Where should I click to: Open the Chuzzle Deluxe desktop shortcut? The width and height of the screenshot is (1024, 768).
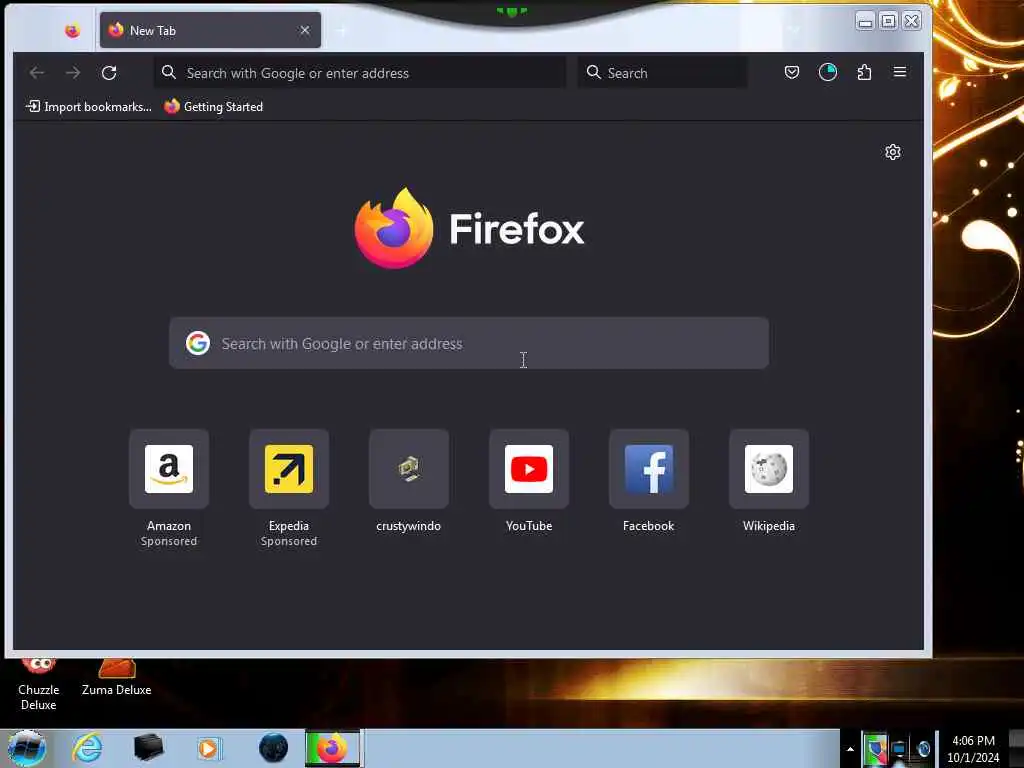tap(39, 684)
